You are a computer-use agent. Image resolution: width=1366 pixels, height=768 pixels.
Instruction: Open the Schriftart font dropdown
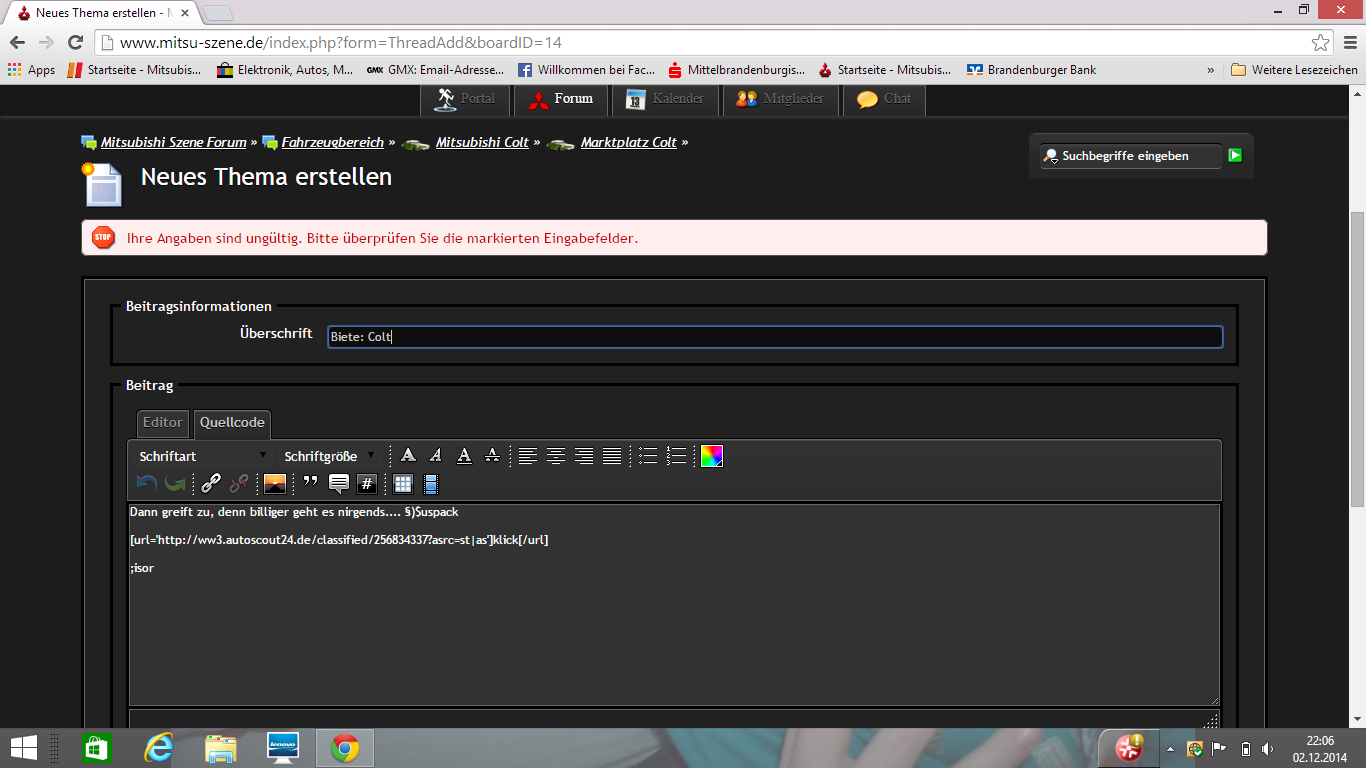pos(203,456)
